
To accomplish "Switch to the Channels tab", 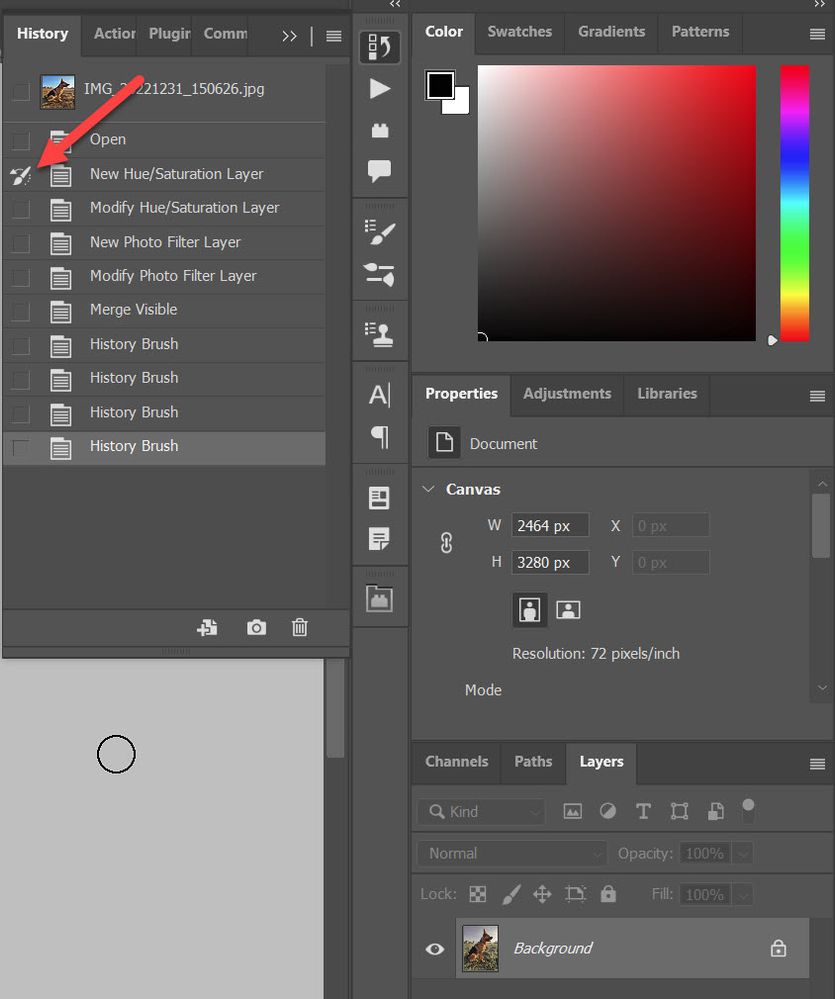I will pyautogui.click(x=456, y=762).
